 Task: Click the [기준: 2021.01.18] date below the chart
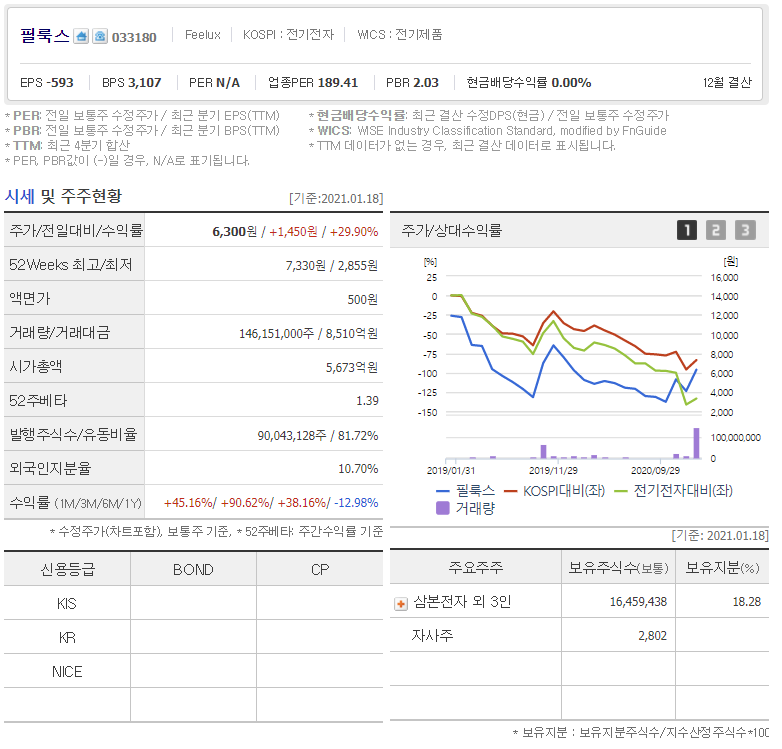click(720, 536)
